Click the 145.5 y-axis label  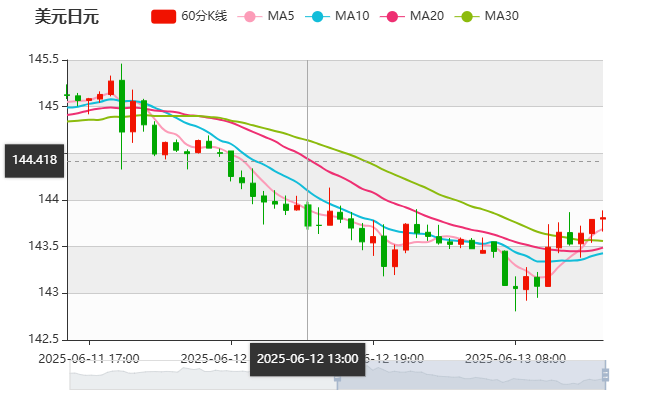[42, 60]
